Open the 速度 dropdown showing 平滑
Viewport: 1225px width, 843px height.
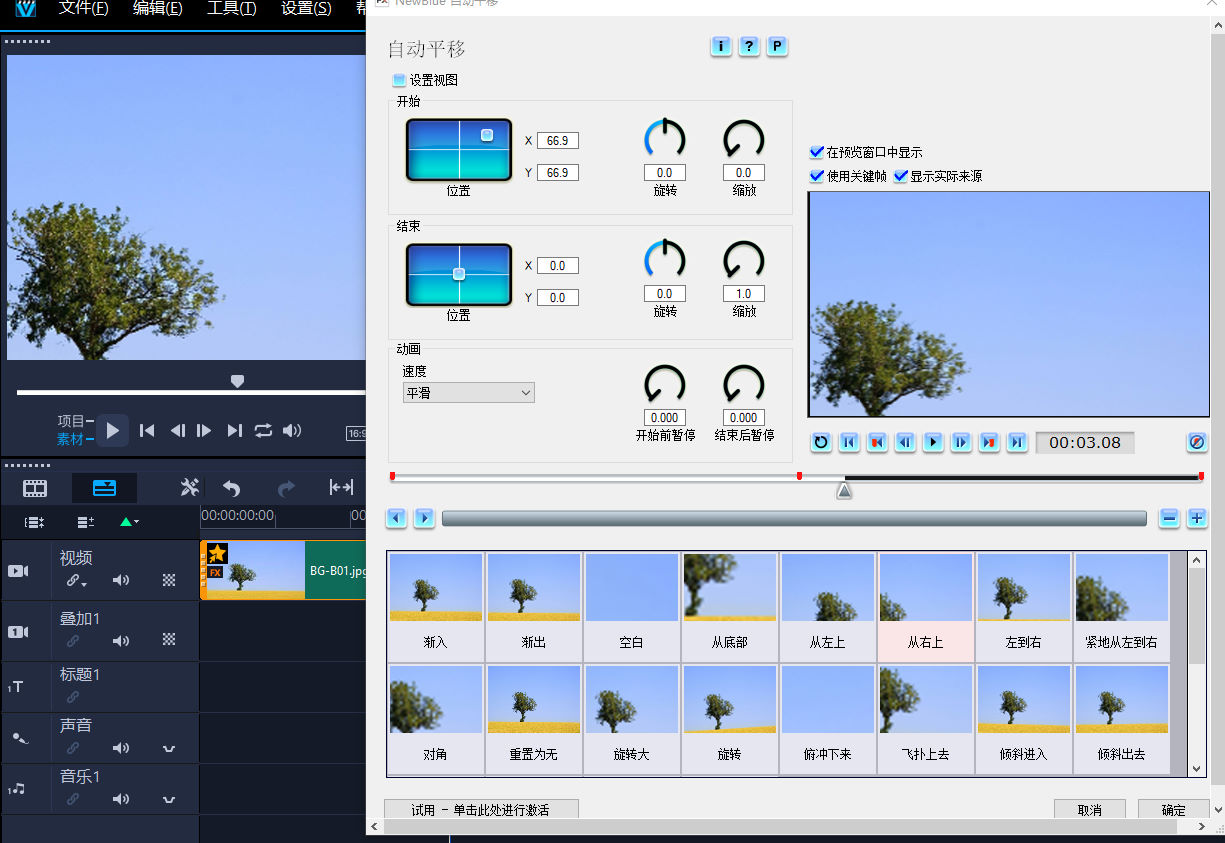click(468, 393)
